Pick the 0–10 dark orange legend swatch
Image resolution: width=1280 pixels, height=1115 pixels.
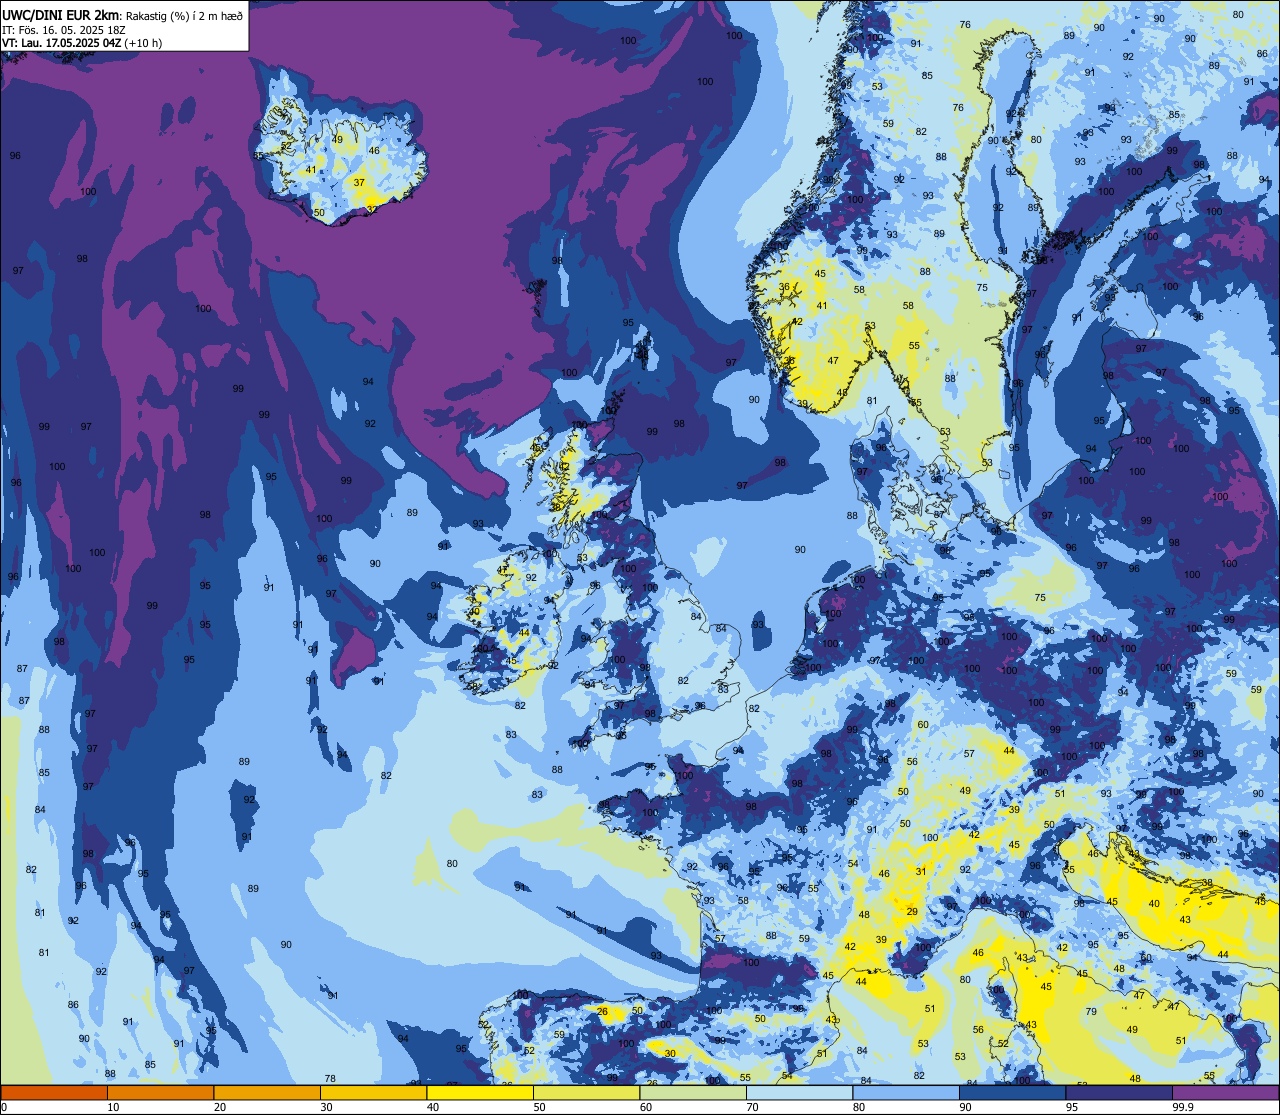coord(54,1092)
